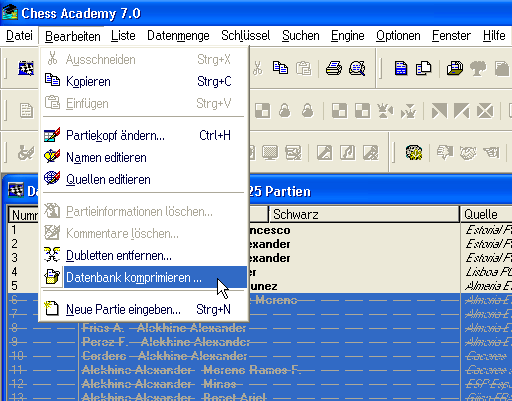The height and width of the screenshot is (401, 512).
Task: Open the Engine menu
Action: 347,36
